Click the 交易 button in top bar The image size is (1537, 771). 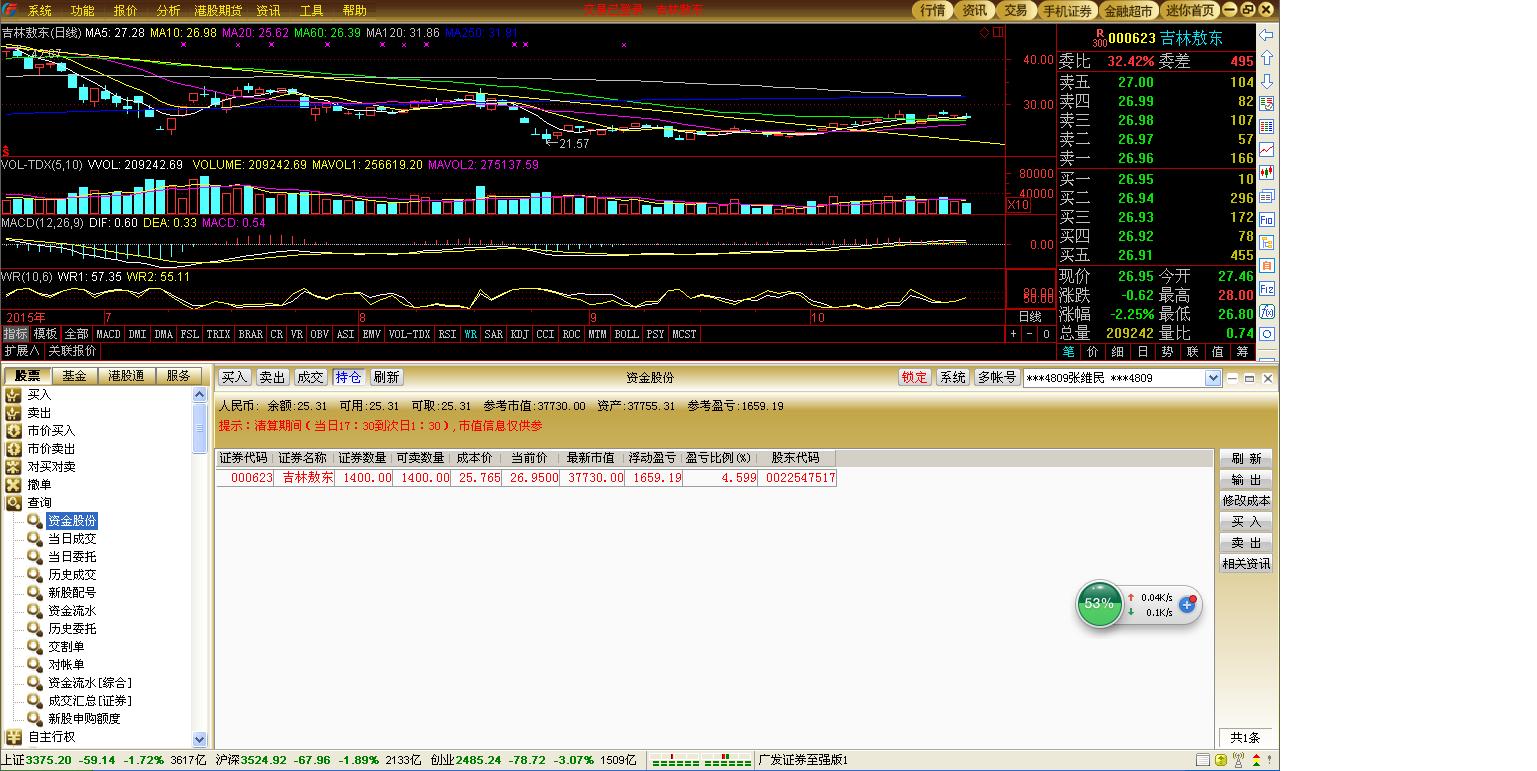[1015, 10]
